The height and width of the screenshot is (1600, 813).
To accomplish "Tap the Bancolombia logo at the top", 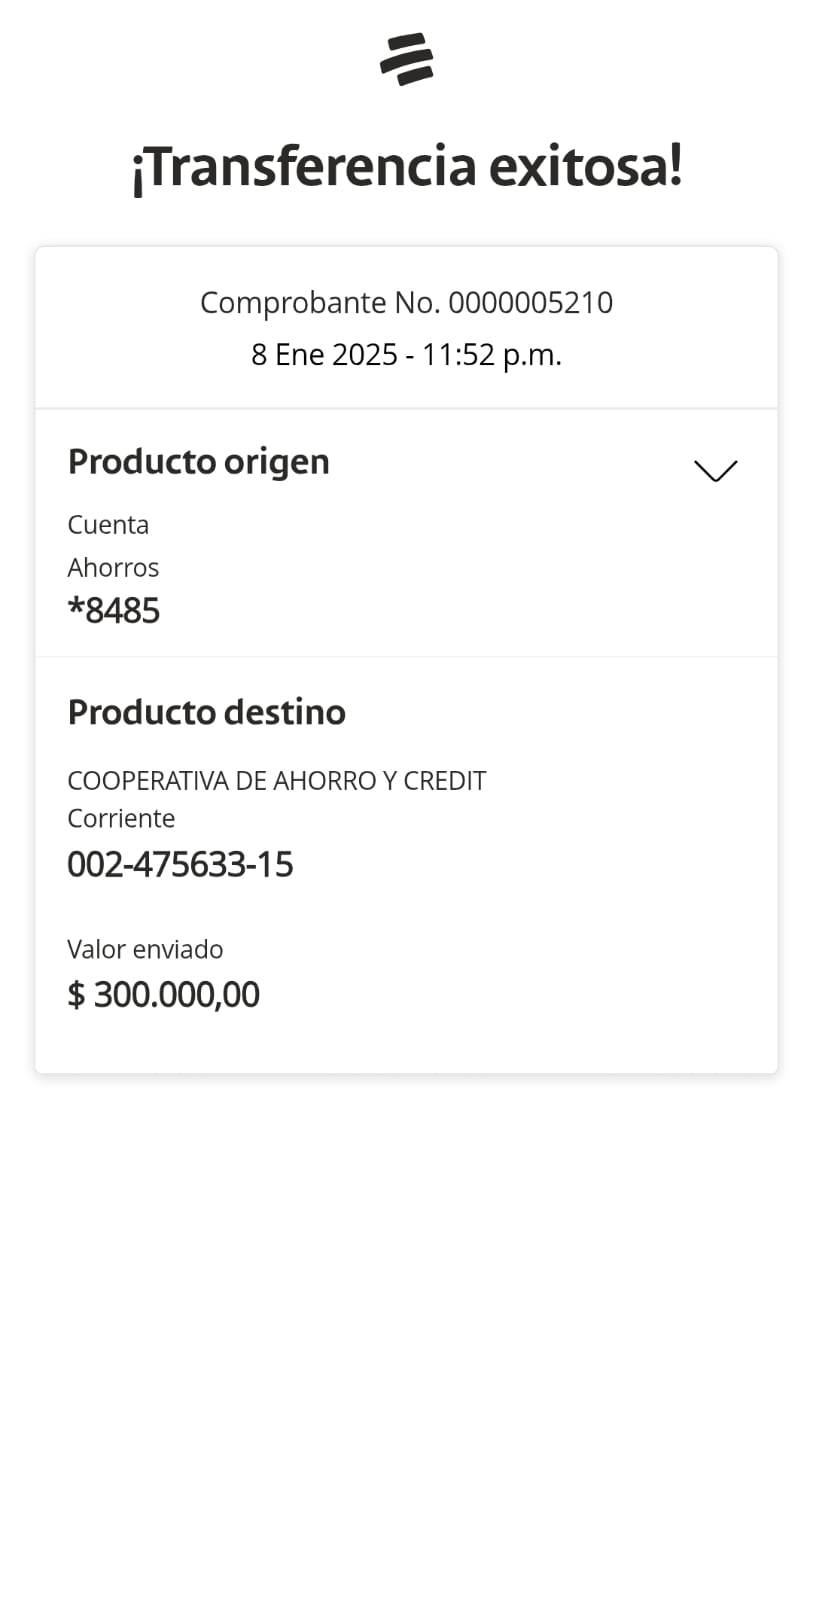I will click(x=406, y=59).
